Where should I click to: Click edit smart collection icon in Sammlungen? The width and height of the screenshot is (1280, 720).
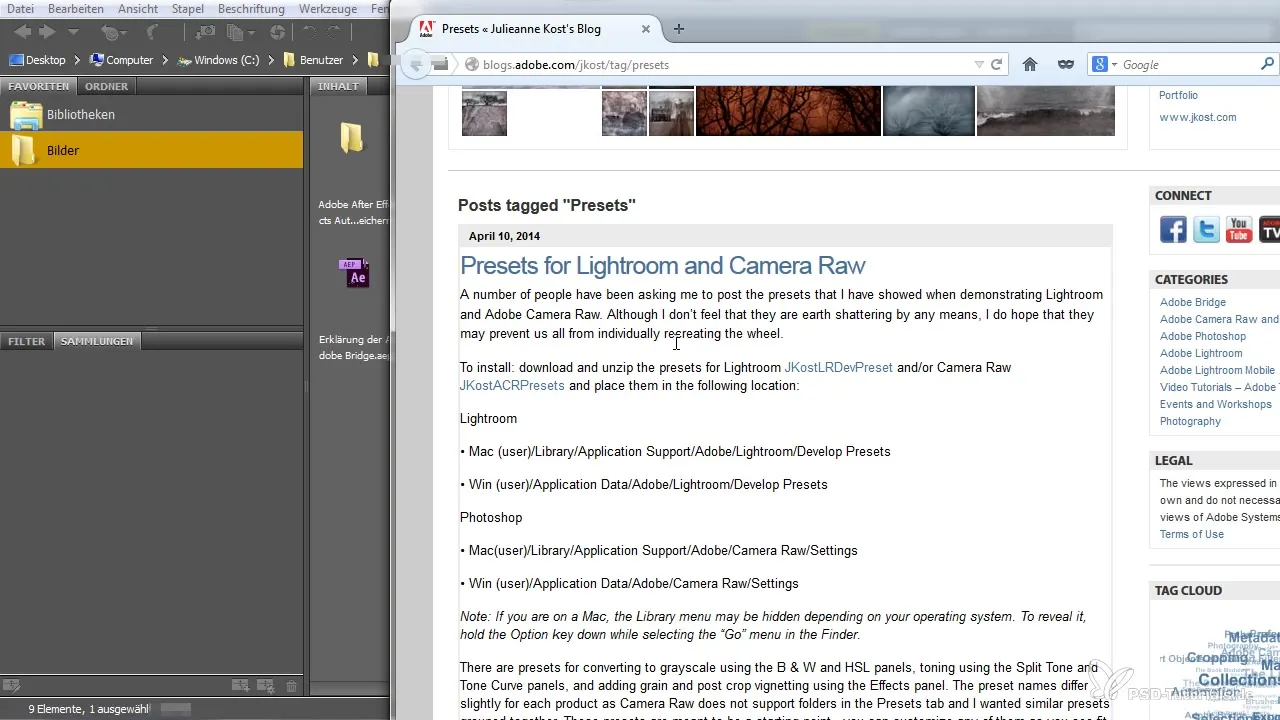click(11, 686)
